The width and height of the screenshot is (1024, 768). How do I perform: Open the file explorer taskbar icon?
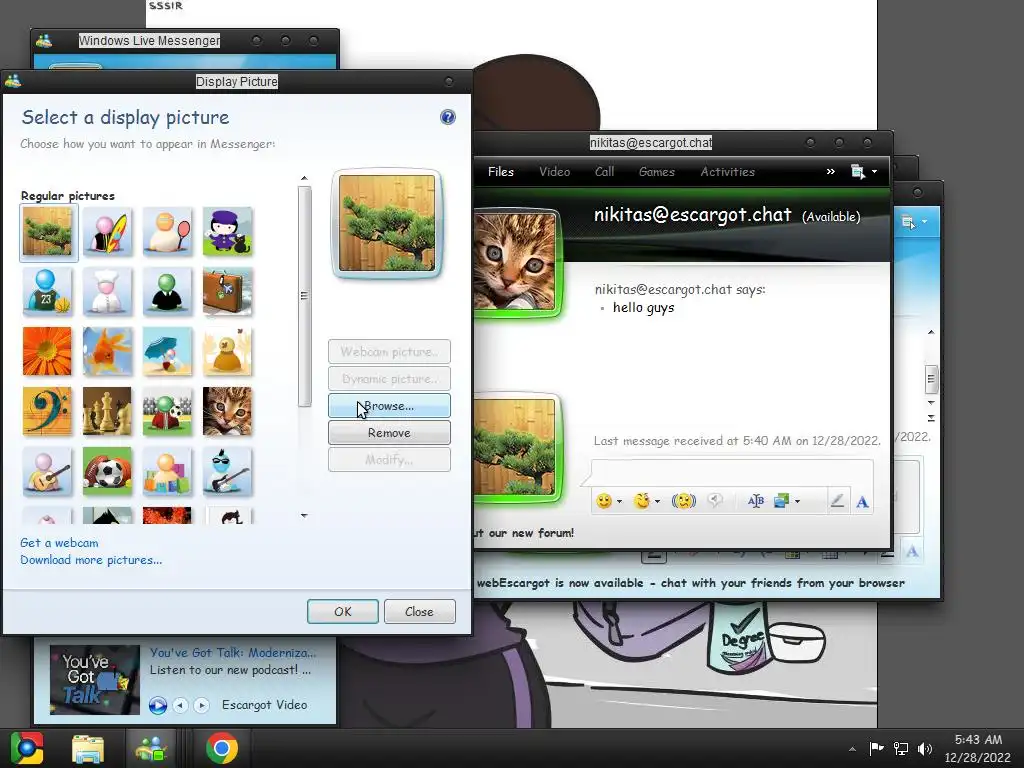click(x=88, y=748)
